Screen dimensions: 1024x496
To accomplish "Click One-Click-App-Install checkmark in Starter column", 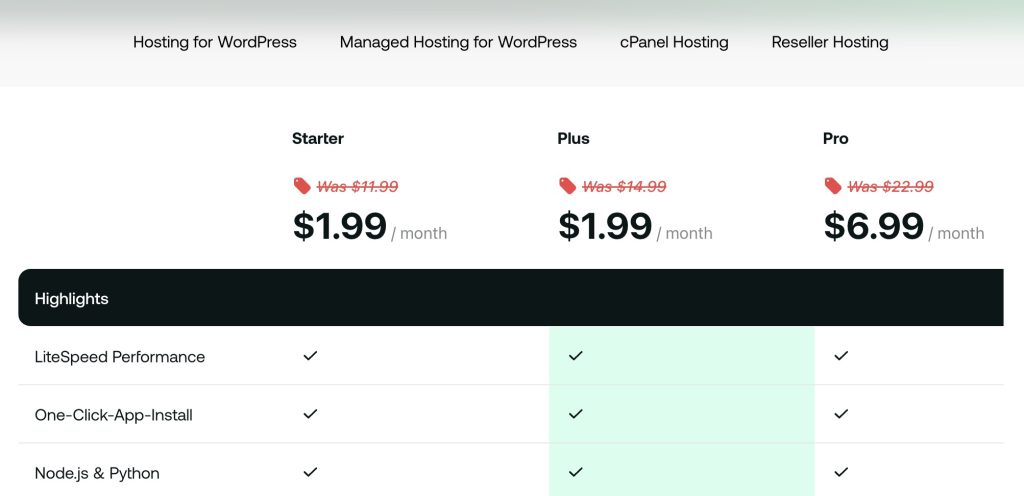I will (x=310, y=414).
